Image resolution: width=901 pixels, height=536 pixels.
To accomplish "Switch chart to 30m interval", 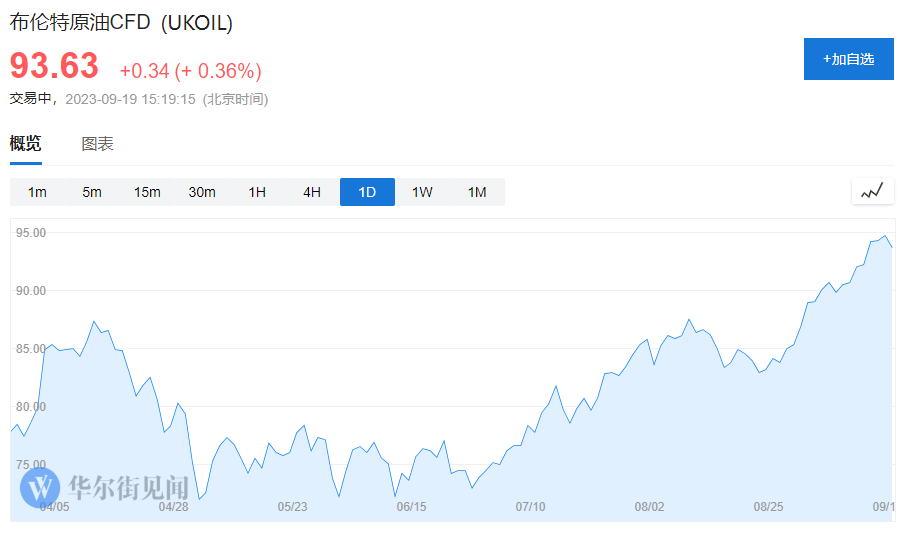I will (202, 192).
